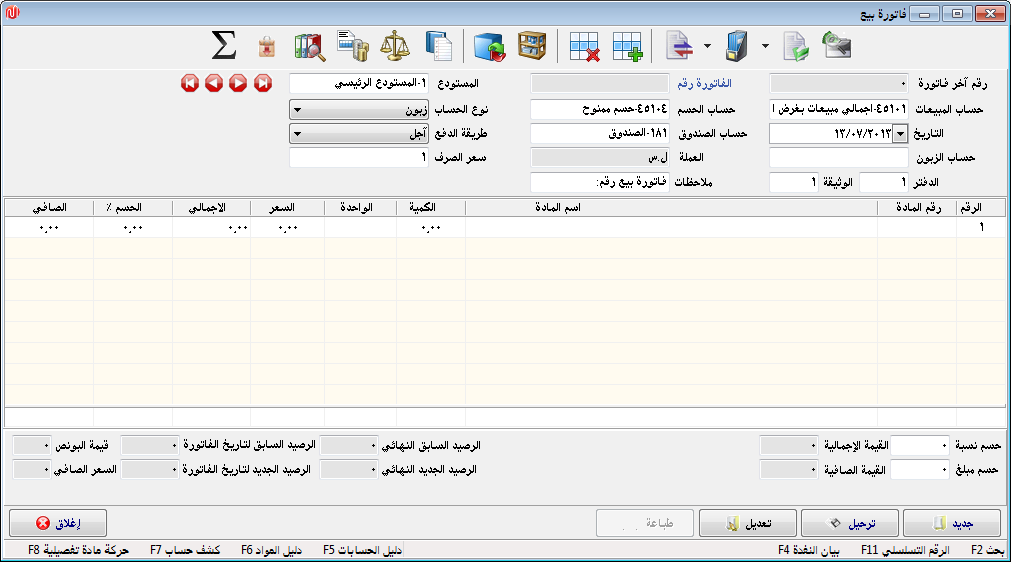Click the document with green checkmark icon
The image size is (1011, 562).
(796, 46)
